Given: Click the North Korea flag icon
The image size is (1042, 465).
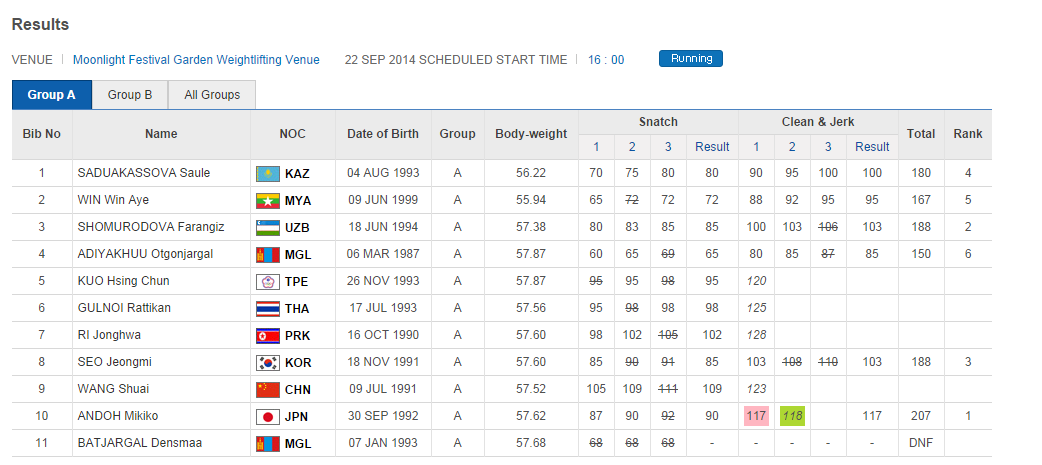Looking at the screenshot, I should 267,336.
